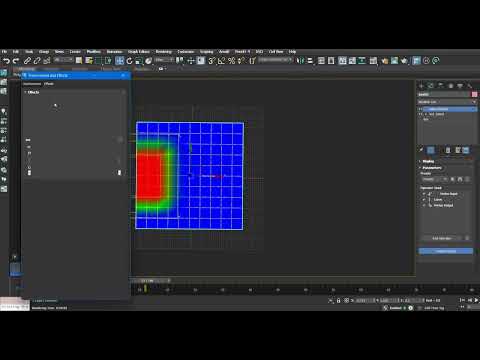Open the Graph Editors menu
Viewport: 480px width, 360px height.
click(139, 52)
